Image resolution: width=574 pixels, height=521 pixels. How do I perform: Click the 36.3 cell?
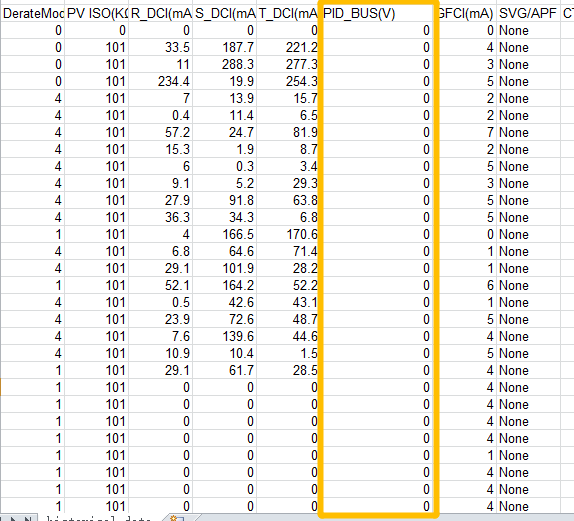pyautogui.click(x=161, y=217)
